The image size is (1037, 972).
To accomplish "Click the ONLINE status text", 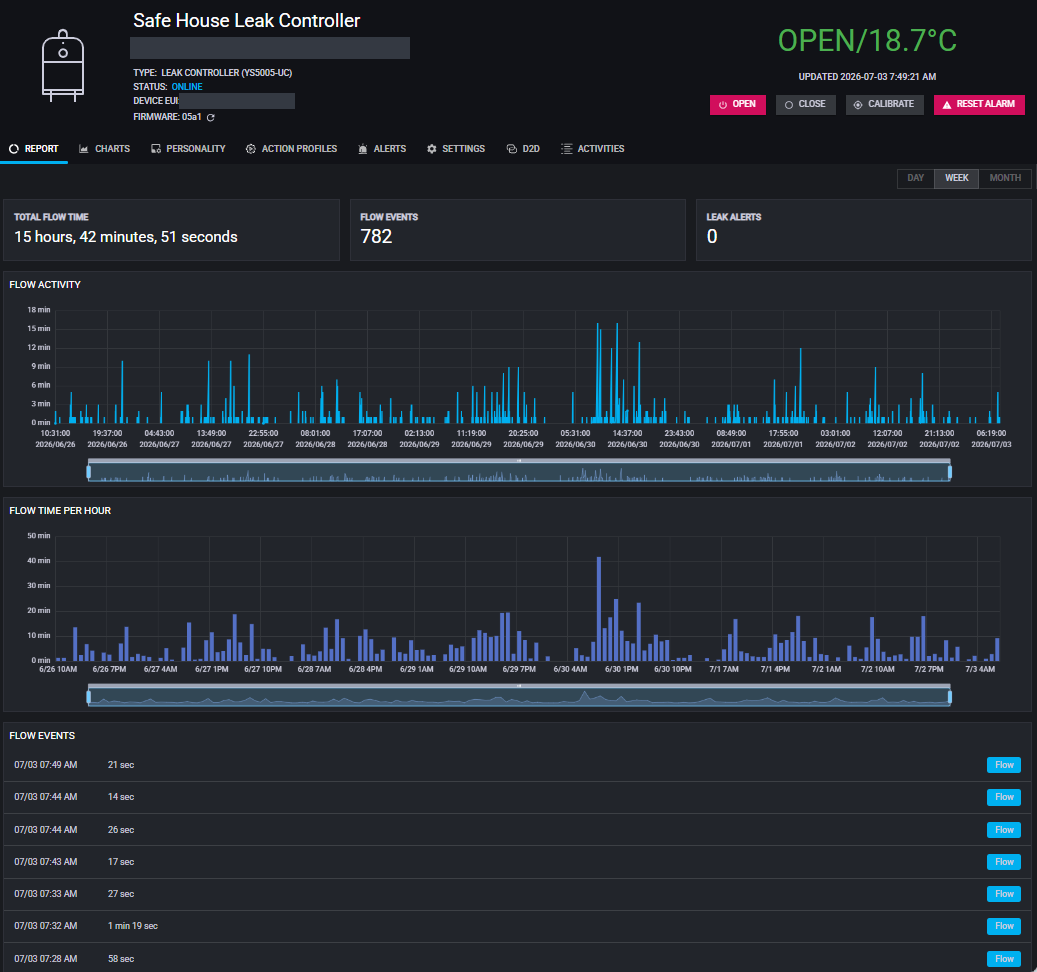I will click(187, 87).
